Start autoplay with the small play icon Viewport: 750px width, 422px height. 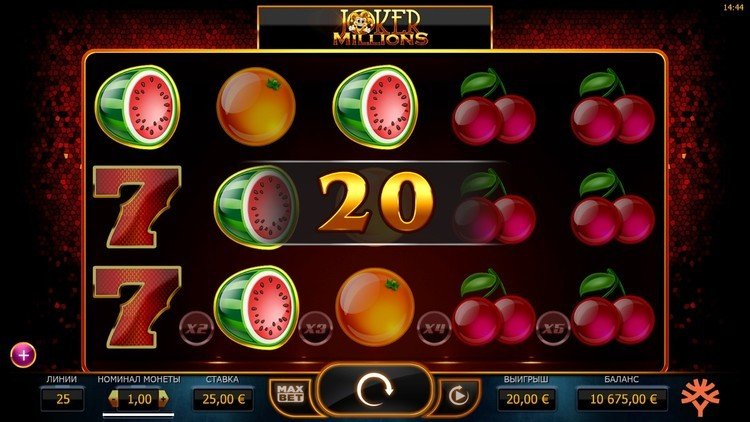click(458, 396)
